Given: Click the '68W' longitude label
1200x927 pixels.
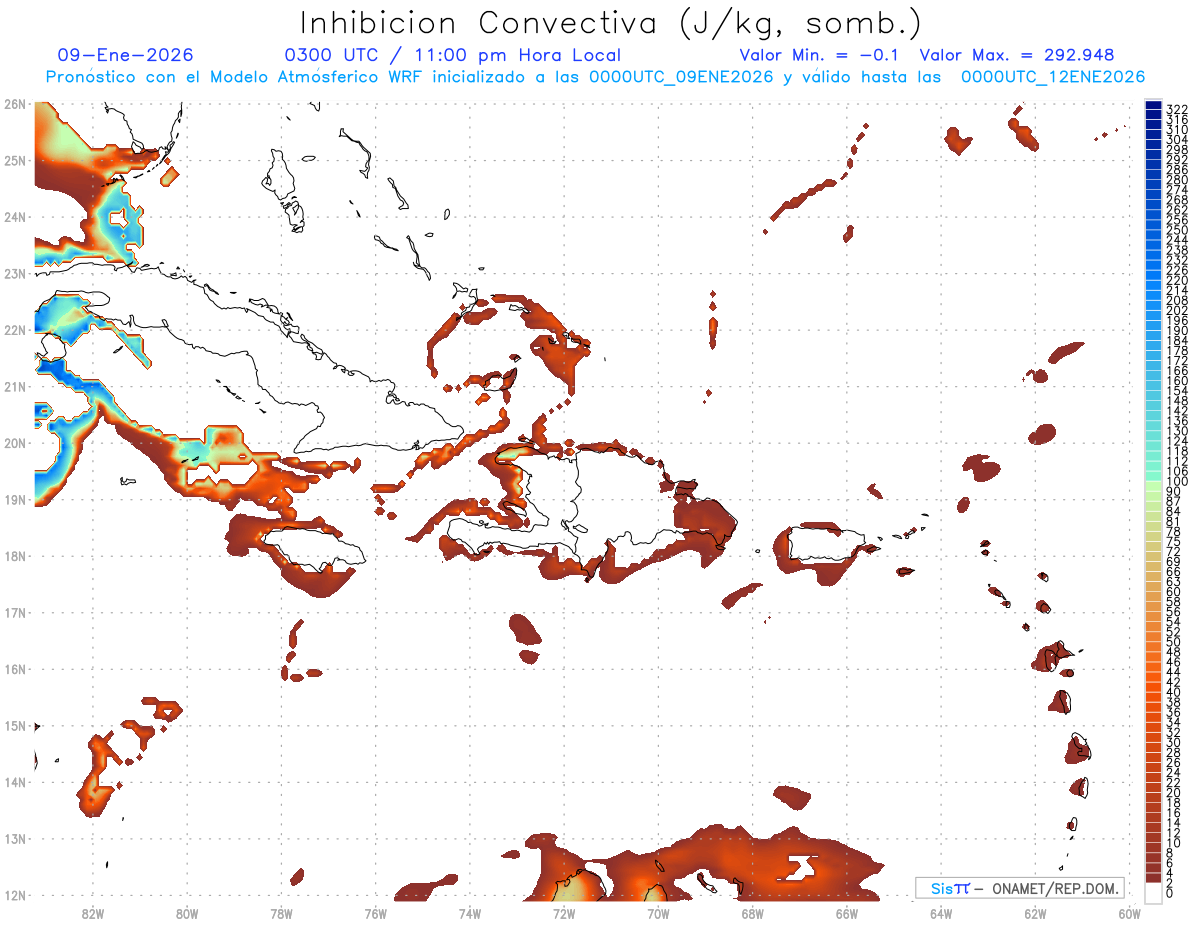Looking at the screenshot, I should (x=752, y=913).
